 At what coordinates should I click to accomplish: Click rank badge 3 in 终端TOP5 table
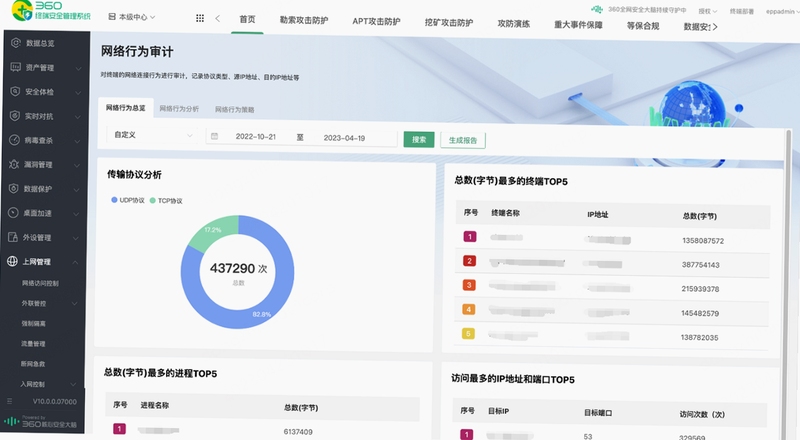click(469, 285)
